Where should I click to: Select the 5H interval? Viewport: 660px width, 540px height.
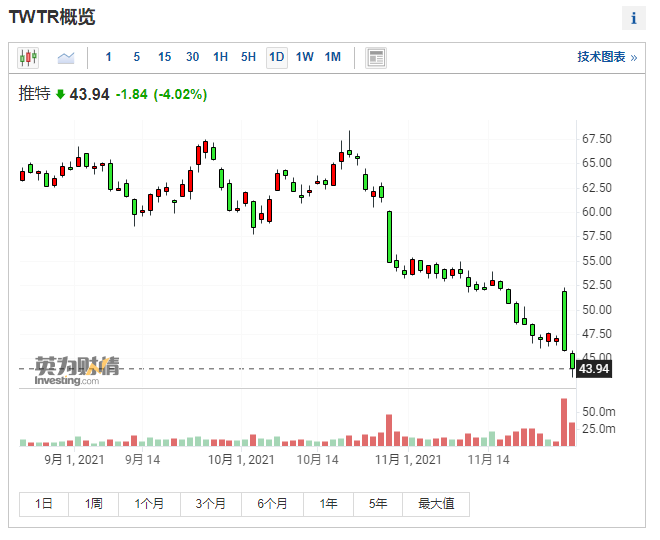pos(248,57)
